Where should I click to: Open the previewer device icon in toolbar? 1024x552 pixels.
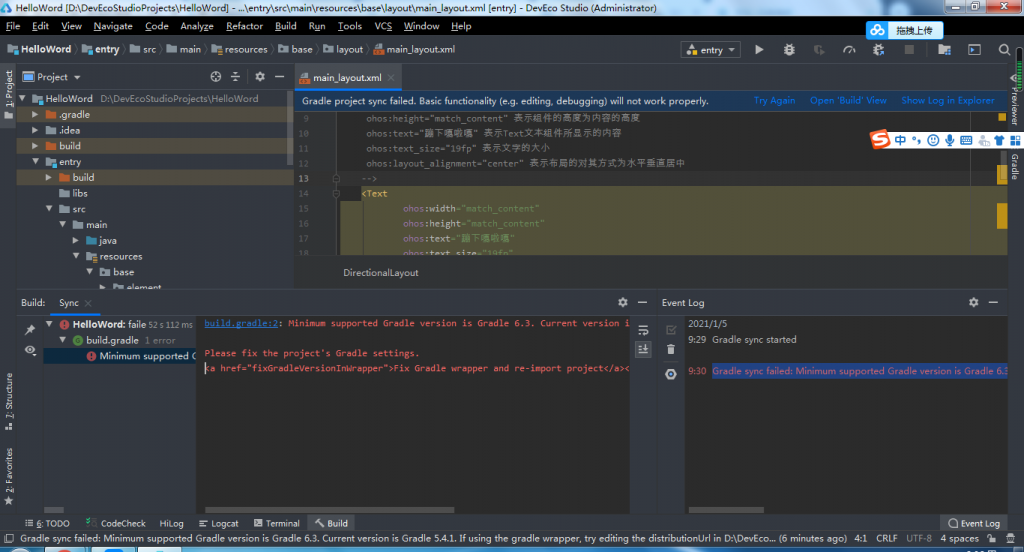tap(974, 50)
